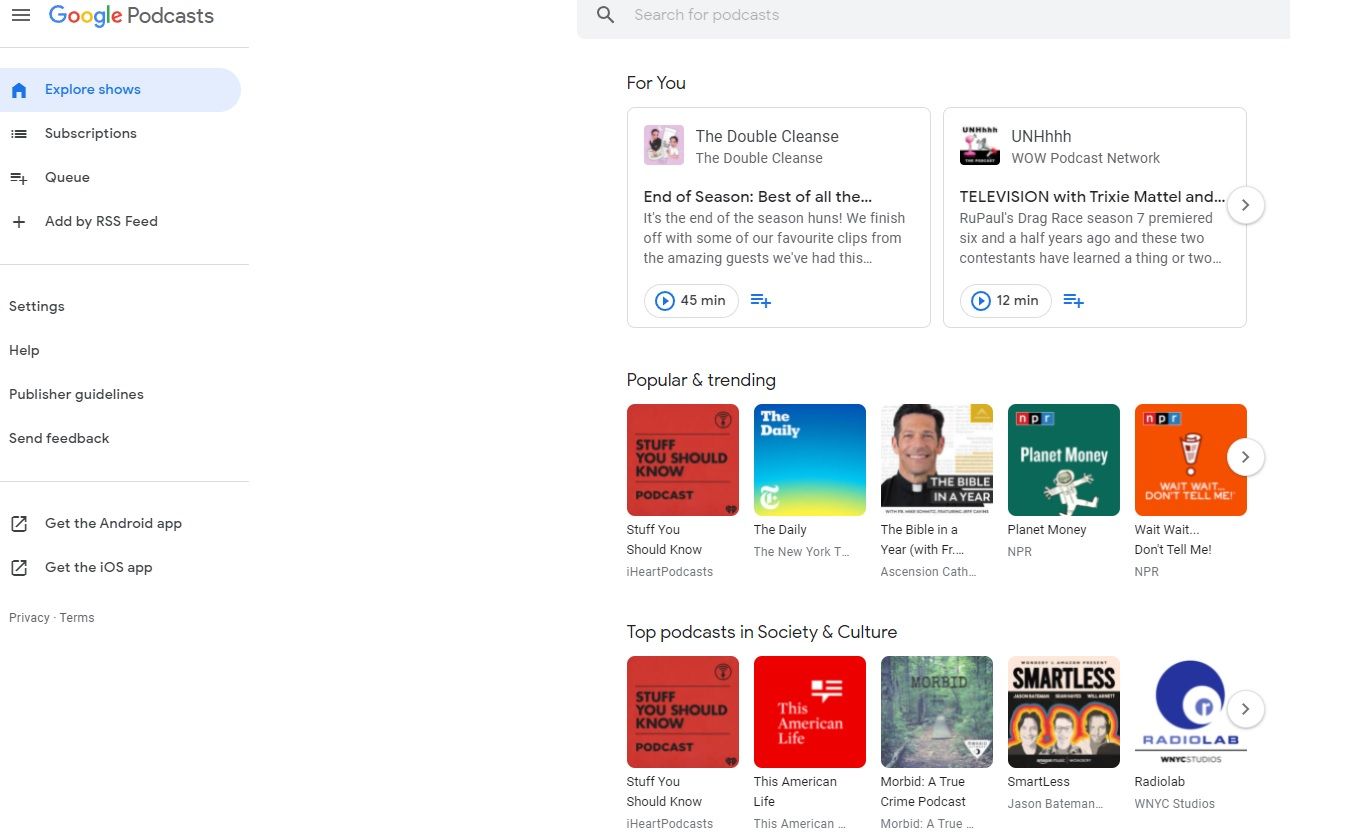Click the 'Planet Money' title below artwork
Screen dimensions: 1349x839
point(1047,530)
